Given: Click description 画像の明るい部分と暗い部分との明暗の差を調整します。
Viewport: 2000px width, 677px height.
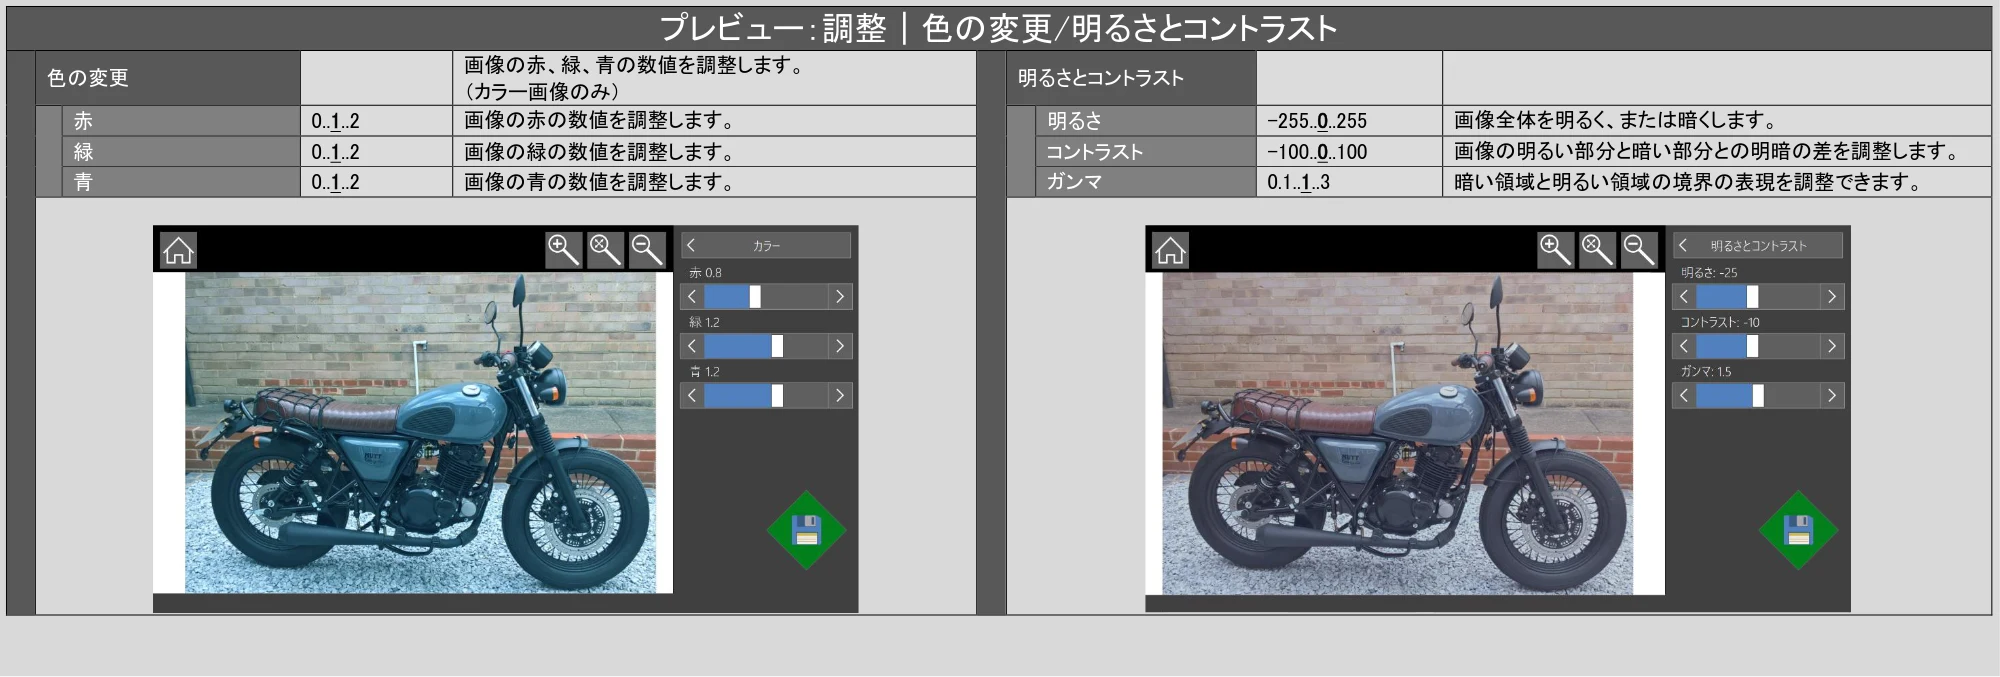Looking at the screenshot, I should pos(1707,152).
